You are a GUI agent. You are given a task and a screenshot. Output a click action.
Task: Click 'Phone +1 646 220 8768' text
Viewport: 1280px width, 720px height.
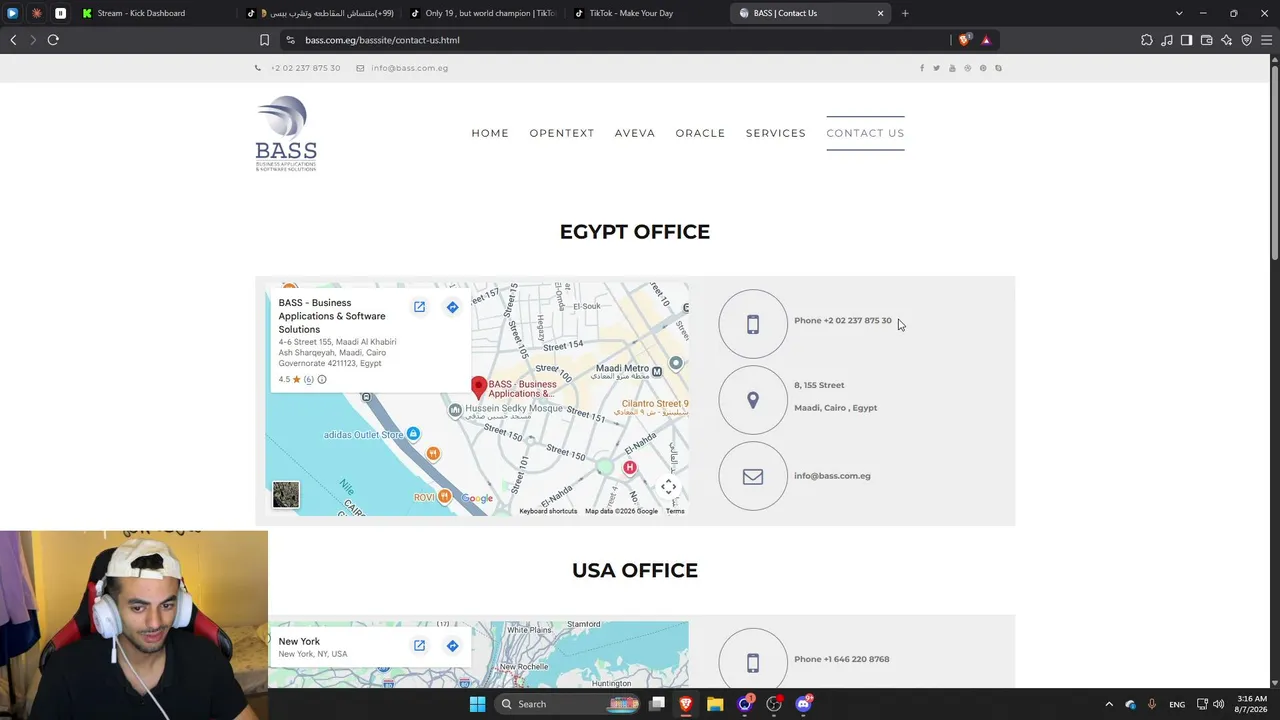tap(841, 659)
